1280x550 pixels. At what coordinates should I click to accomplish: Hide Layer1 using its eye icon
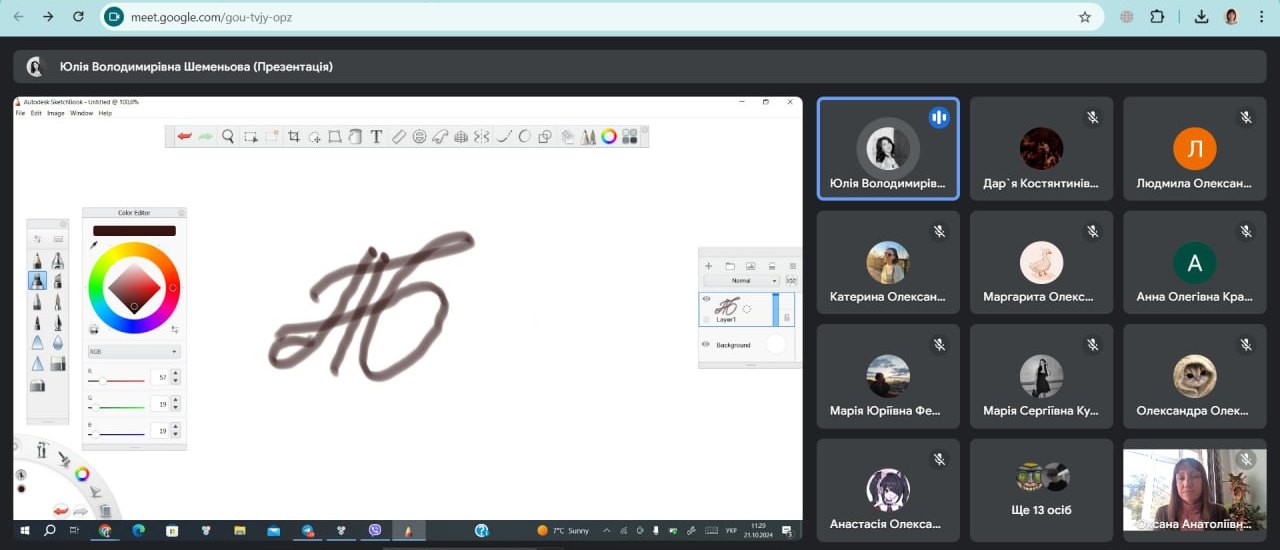[706, 299]
